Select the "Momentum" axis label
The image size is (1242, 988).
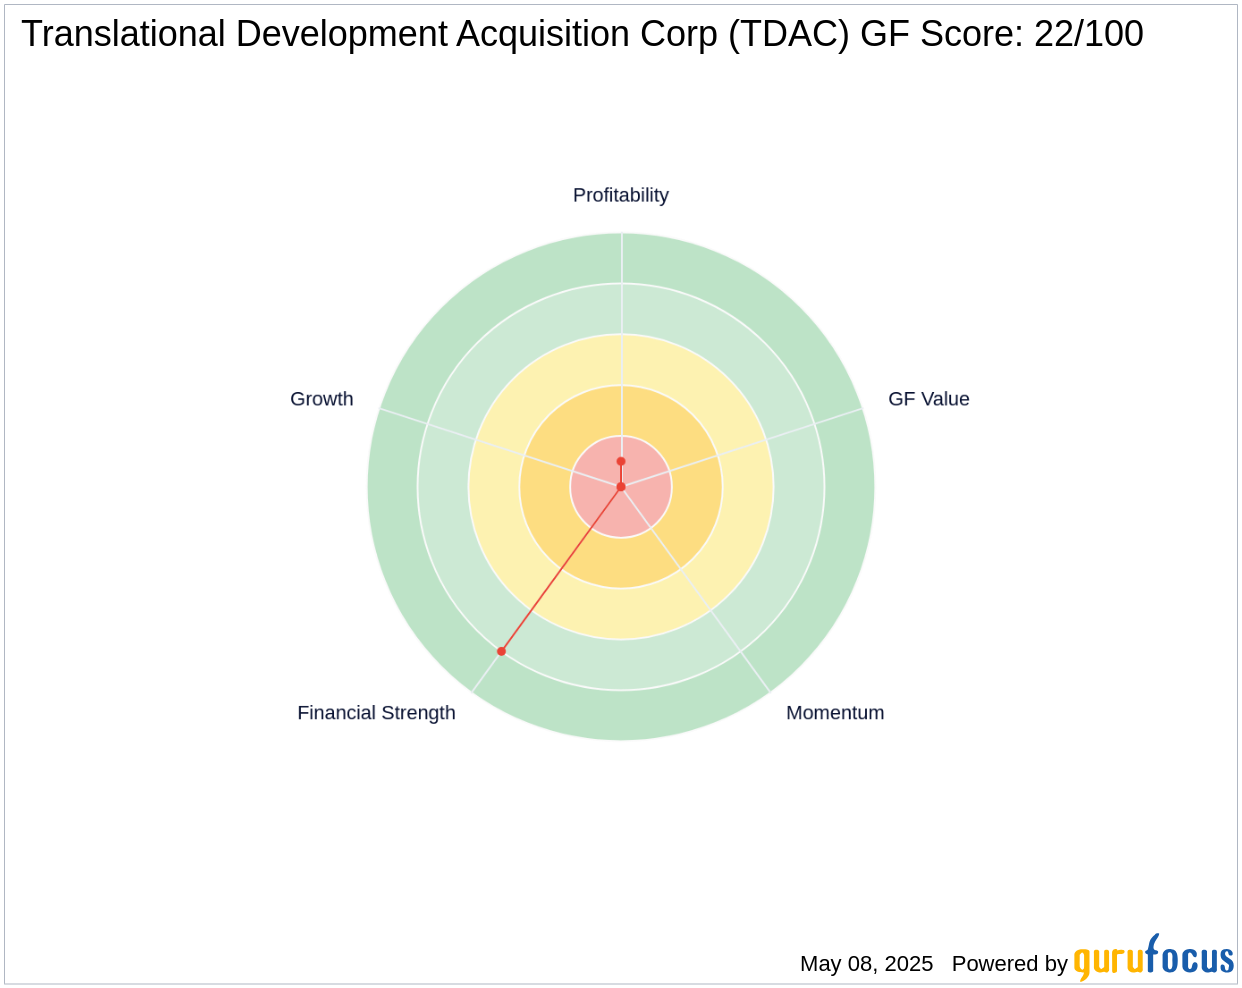[x=835, y=713]
